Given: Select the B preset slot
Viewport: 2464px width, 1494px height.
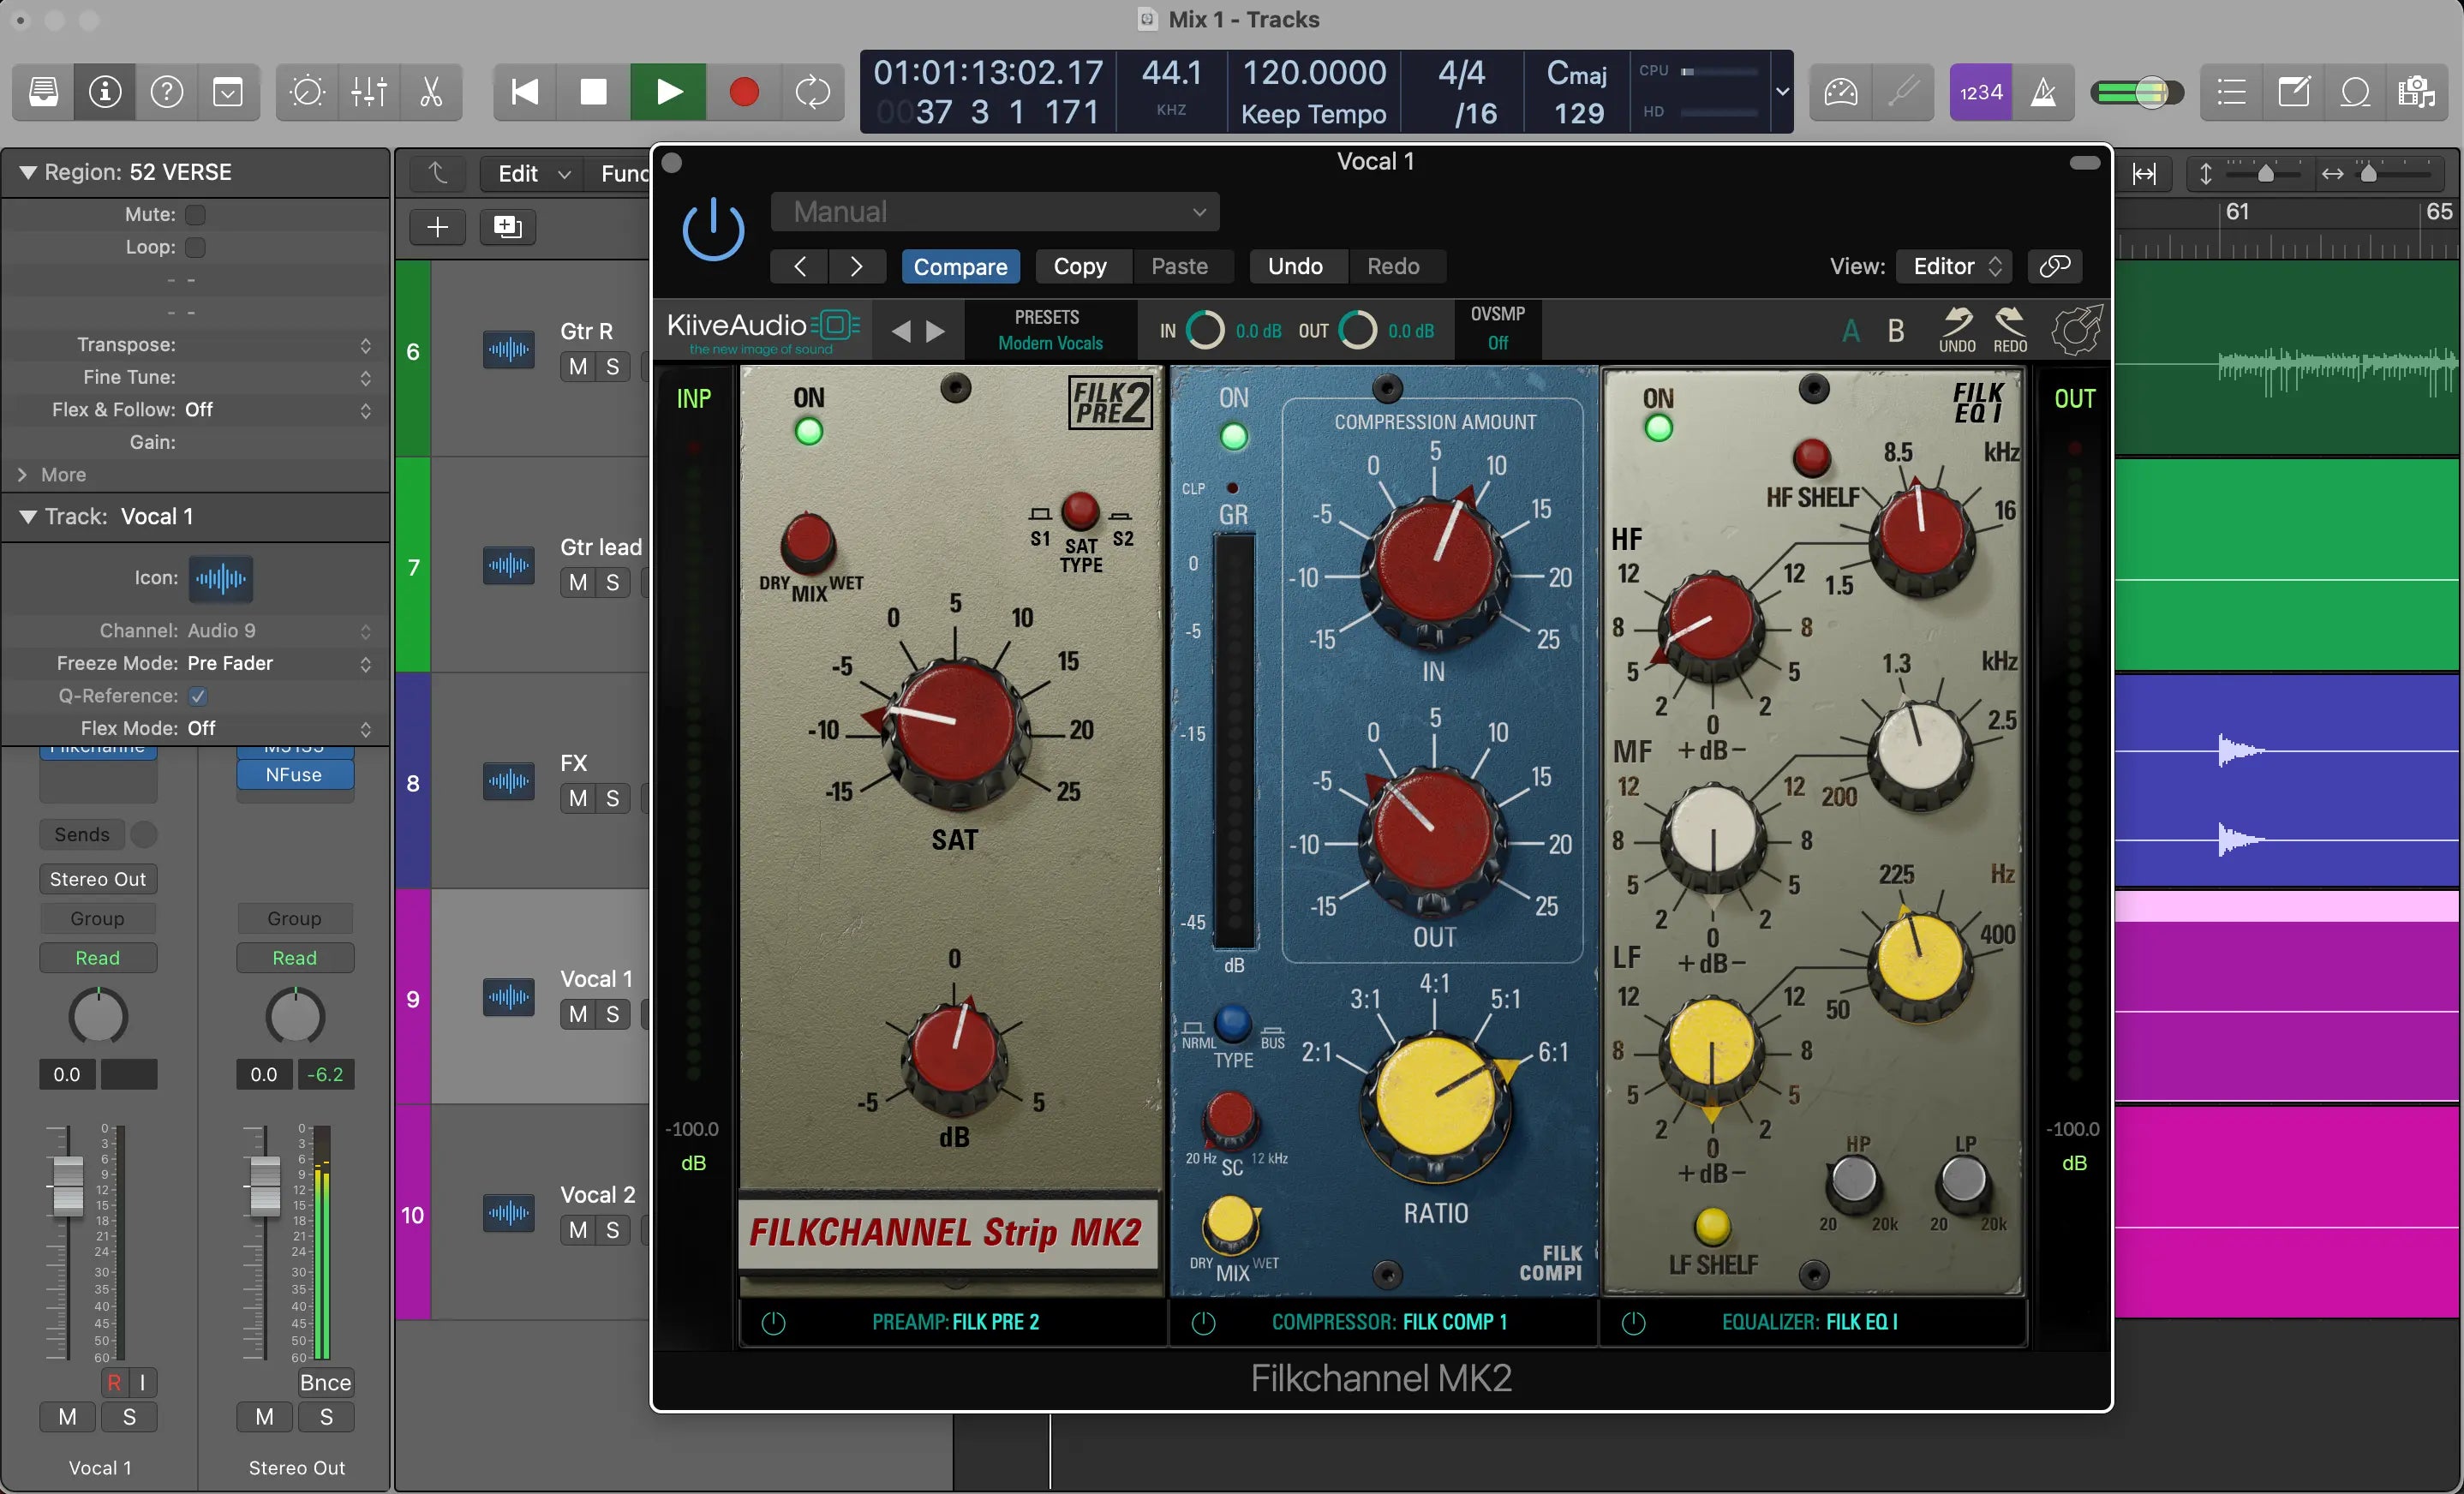Looking at the screenshot, I should pyautogui.click(x=1895, y=331).
